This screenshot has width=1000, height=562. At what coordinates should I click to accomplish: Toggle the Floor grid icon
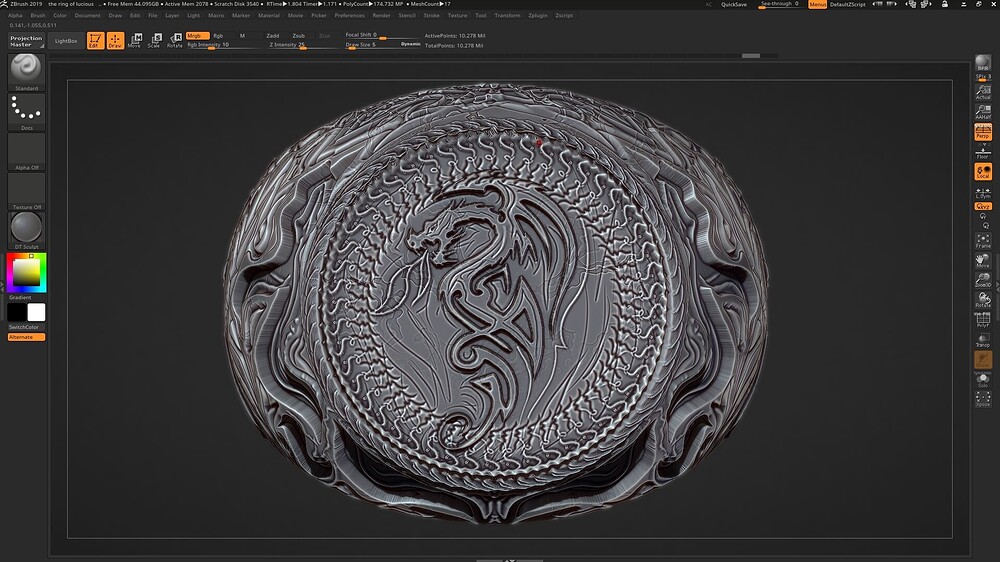point(983,152)
